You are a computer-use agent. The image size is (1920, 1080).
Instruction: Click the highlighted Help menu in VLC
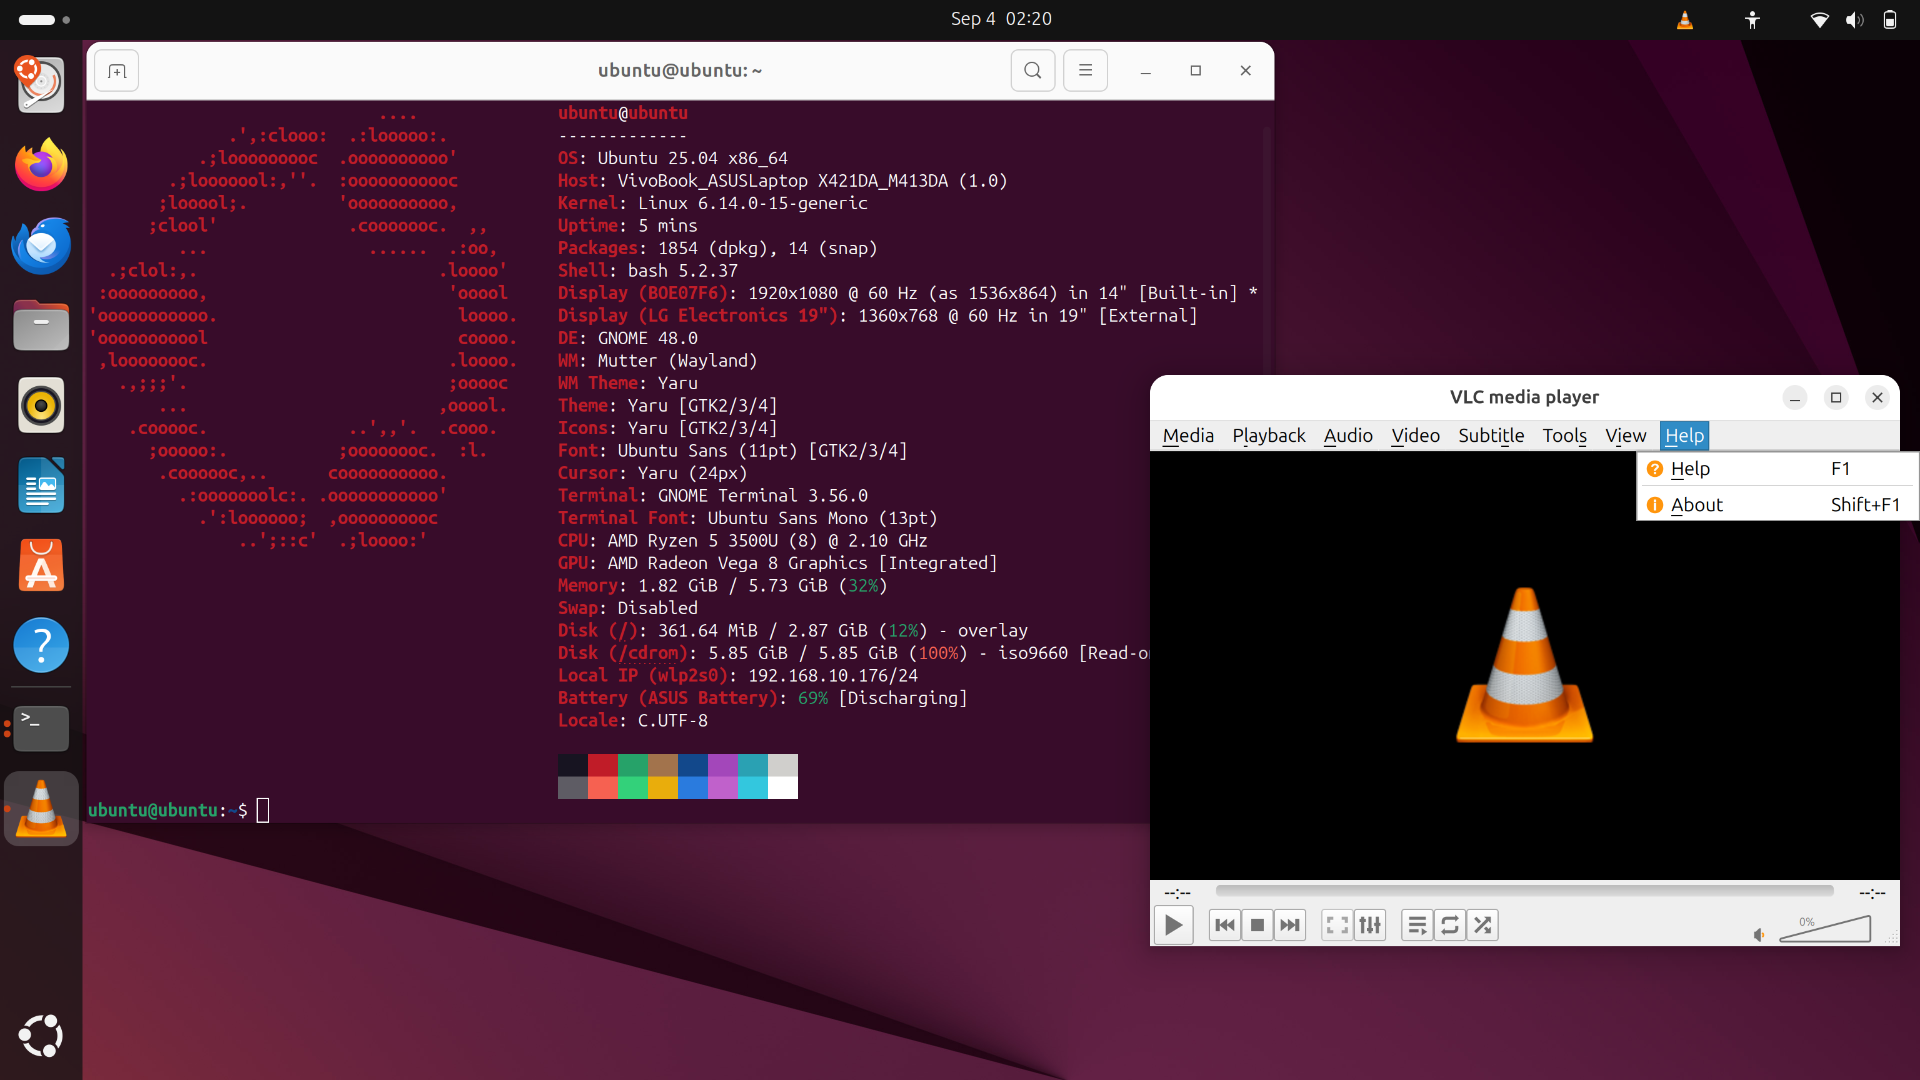[1684, 435]
